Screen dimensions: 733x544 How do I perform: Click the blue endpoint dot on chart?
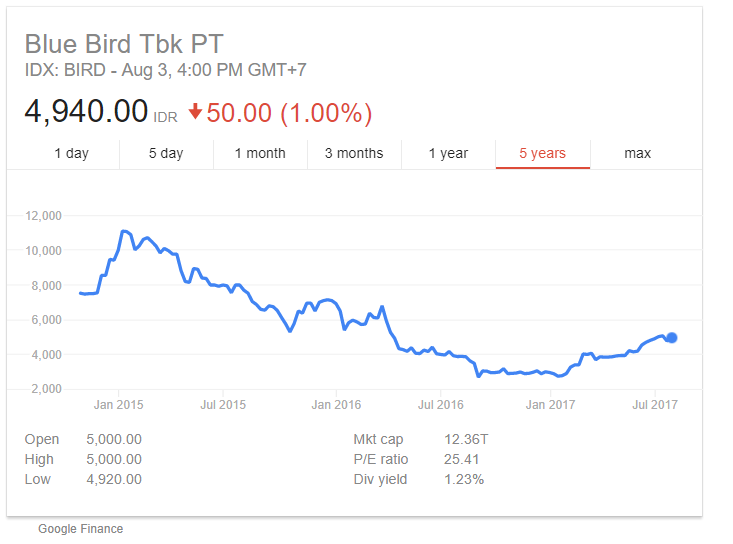tap(672, 338)
